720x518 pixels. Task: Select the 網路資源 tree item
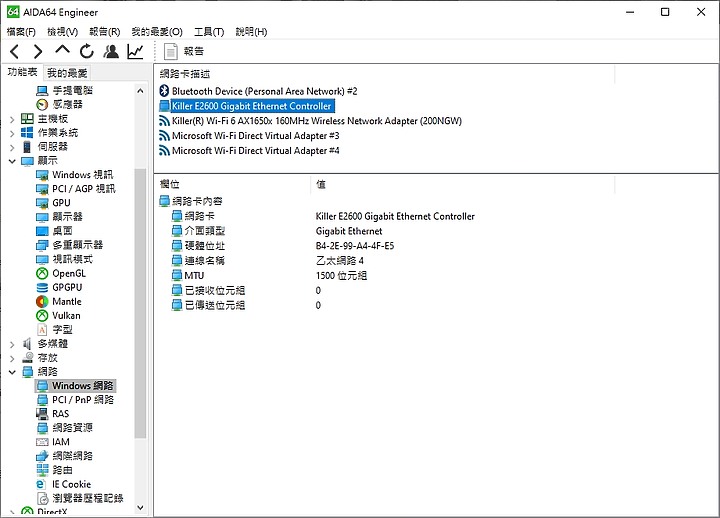(x=65, y=428)
